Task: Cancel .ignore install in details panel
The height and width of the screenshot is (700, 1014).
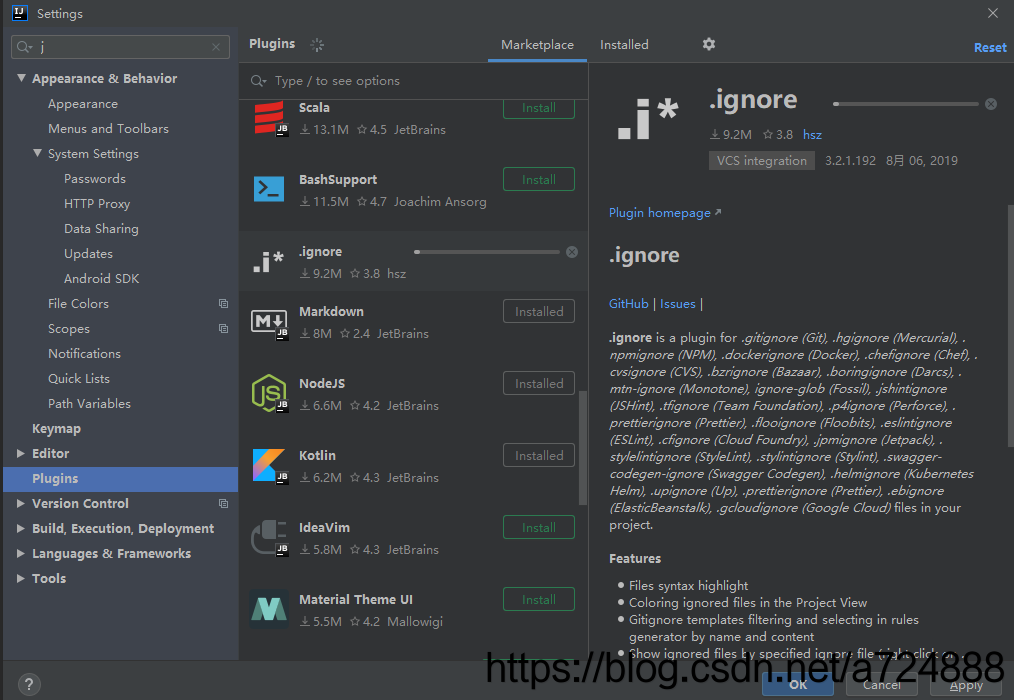Action: (991, 104)
